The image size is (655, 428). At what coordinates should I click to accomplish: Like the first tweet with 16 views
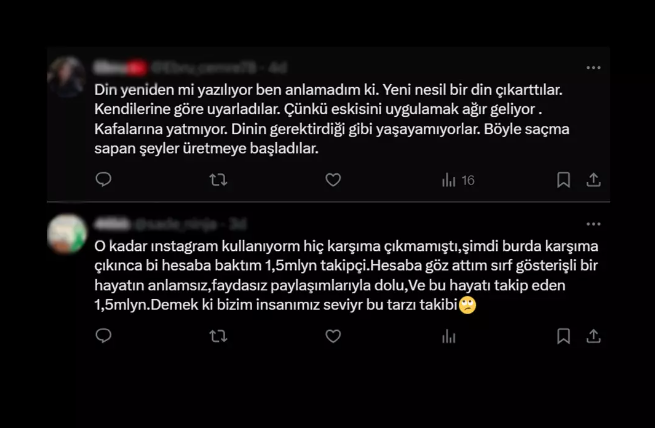click(333, 180)
